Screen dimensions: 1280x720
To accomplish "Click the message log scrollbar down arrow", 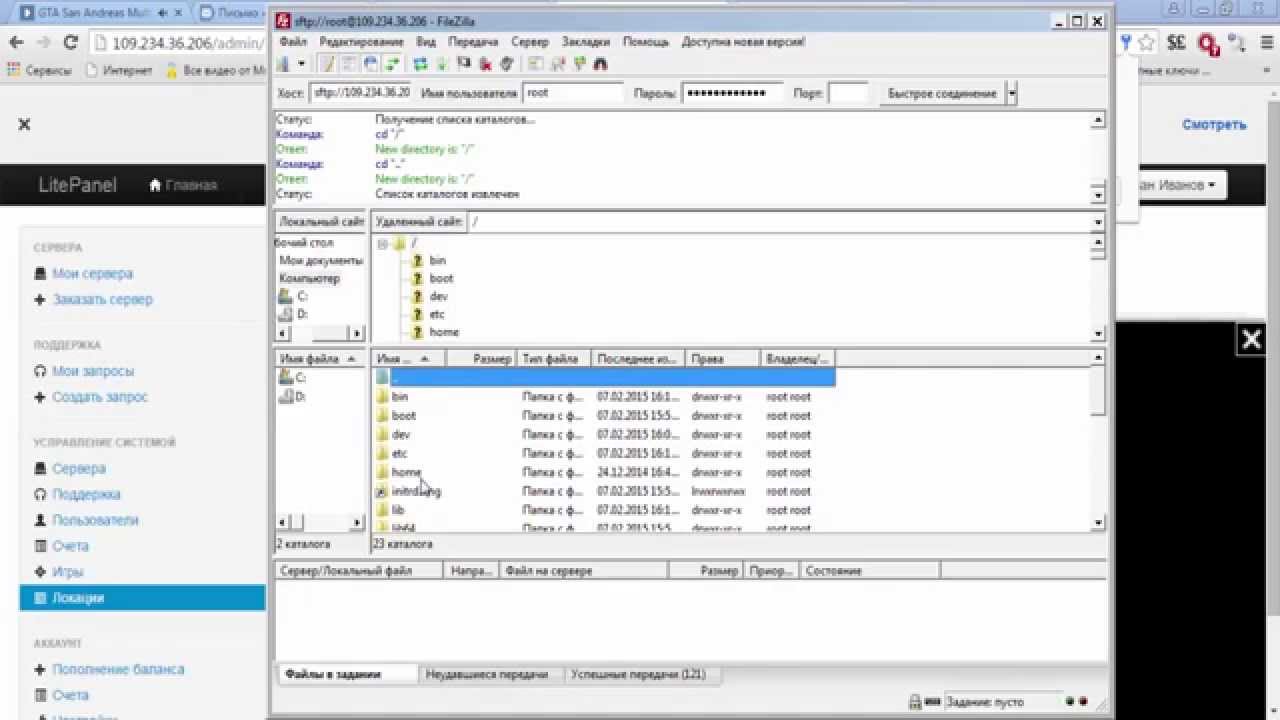I will pos(1098,196).
